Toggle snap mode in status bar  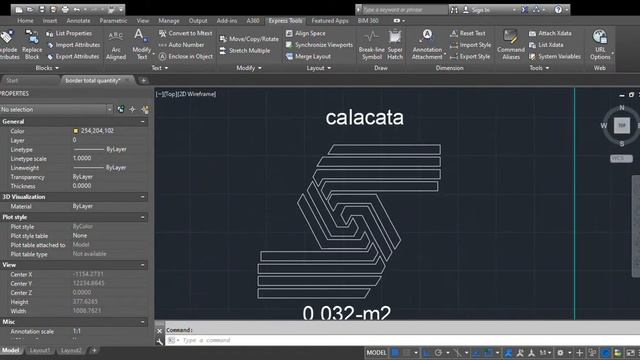click(x=407, y=353)
